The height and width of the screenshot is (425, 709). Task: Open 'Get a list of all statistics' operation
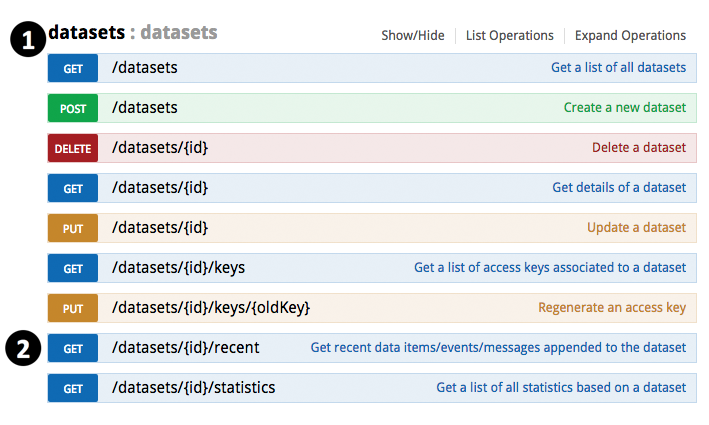tap(561, 388)
